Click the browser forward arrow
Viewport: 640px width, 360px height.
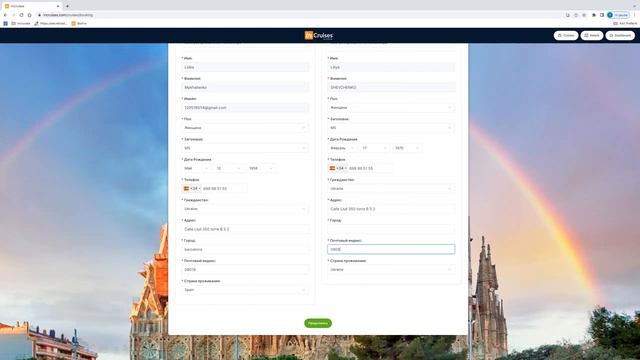(13, 15)
